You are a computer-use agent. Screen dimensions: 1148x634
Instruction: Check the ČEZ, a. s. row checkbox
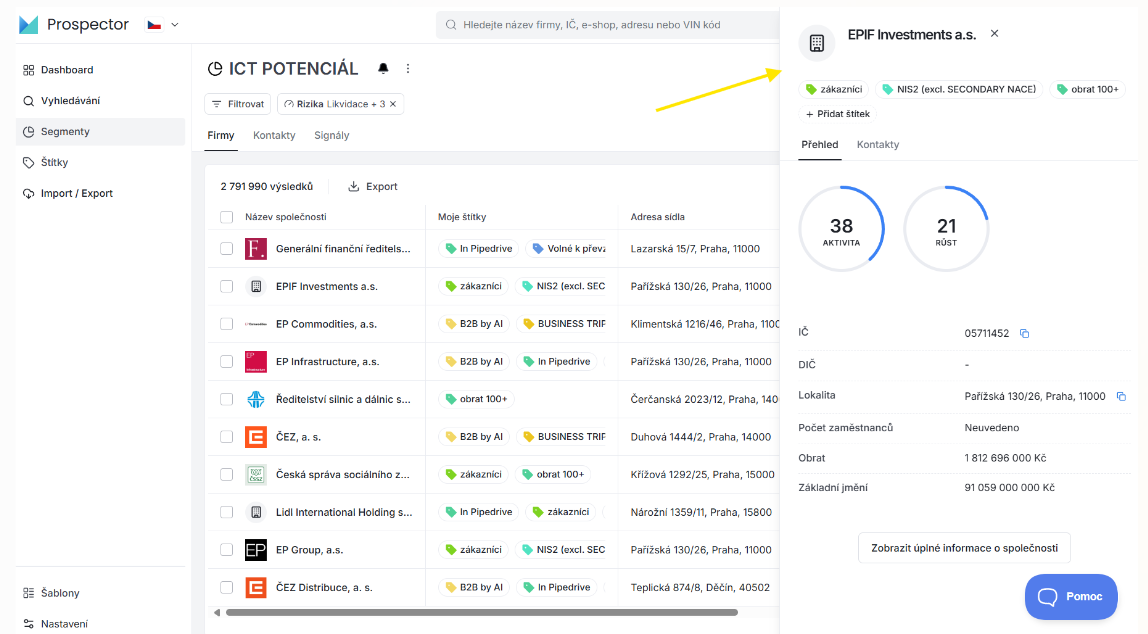[x=227, y=437]
